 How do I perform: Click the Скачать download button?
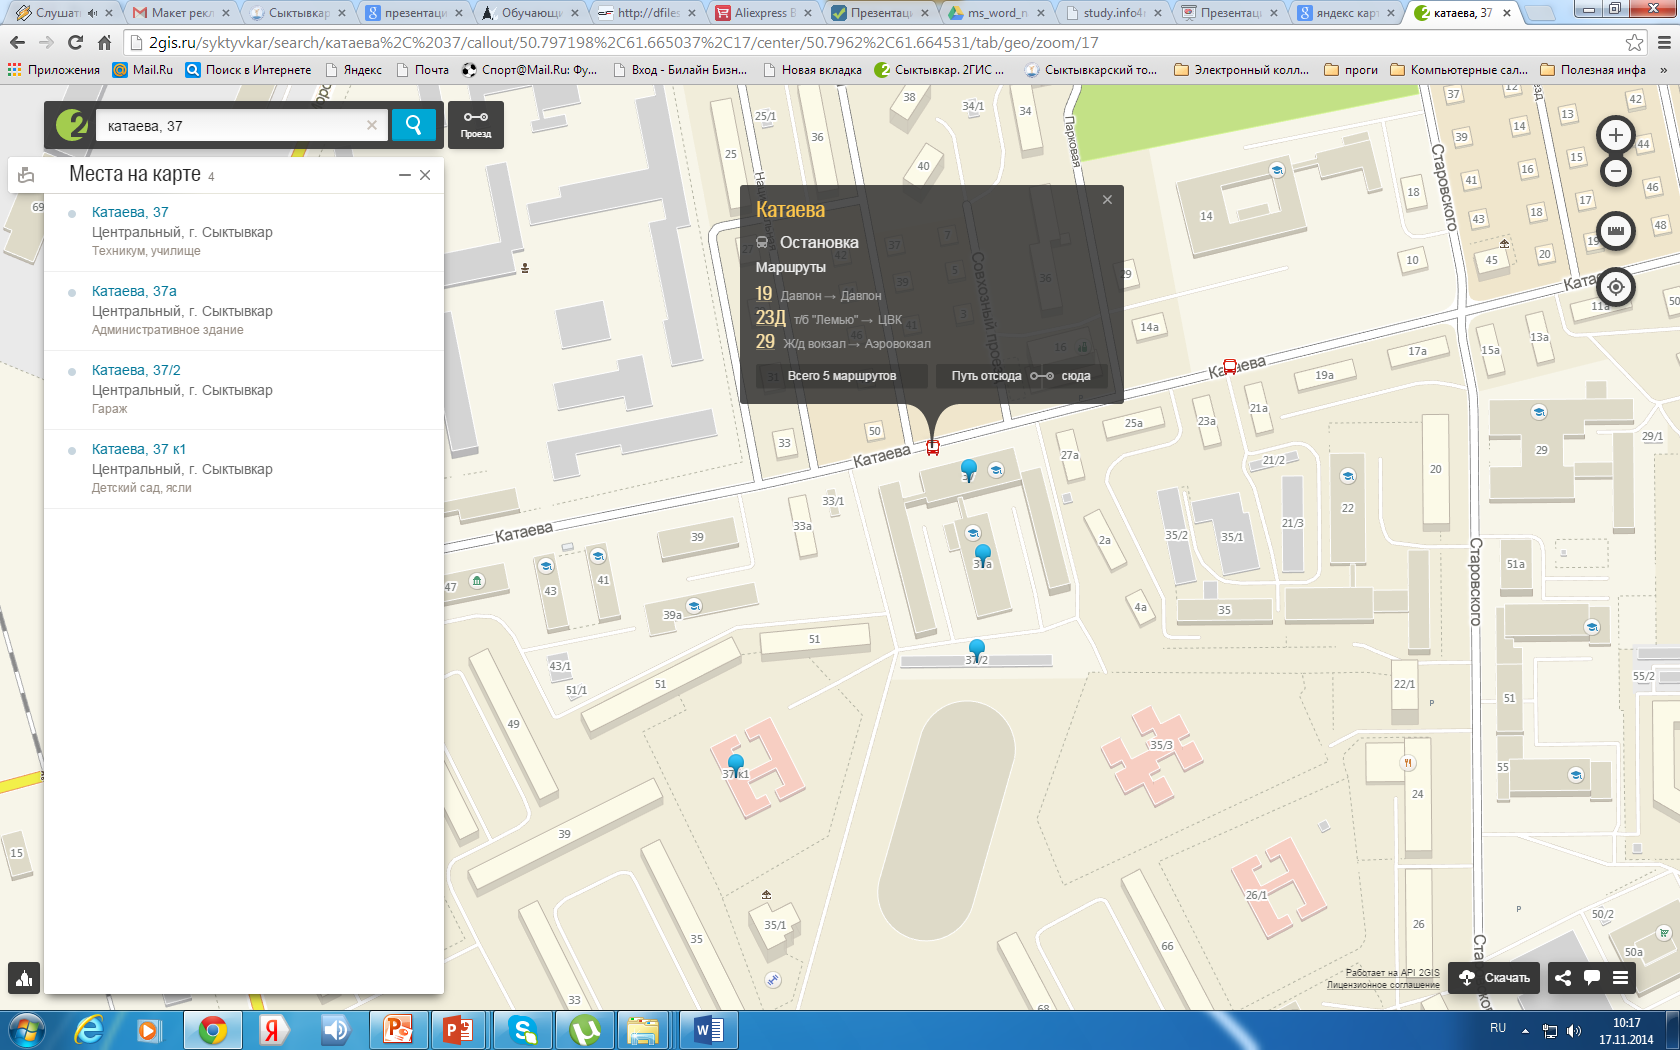(1496, 978)
